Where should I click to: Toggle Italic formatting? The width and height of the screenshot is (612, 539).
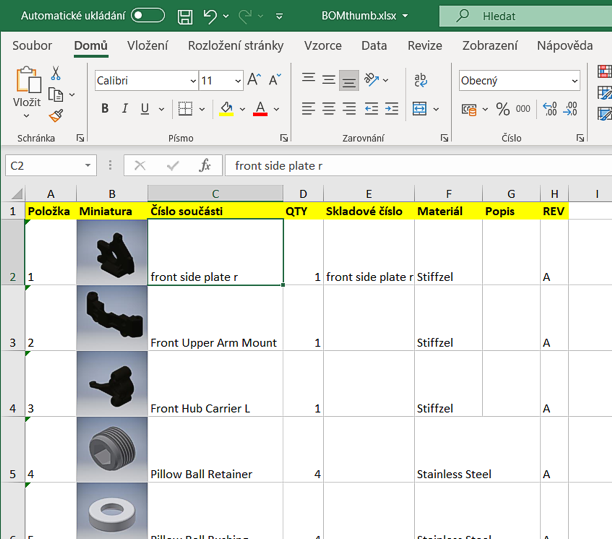tap(125, 109)
